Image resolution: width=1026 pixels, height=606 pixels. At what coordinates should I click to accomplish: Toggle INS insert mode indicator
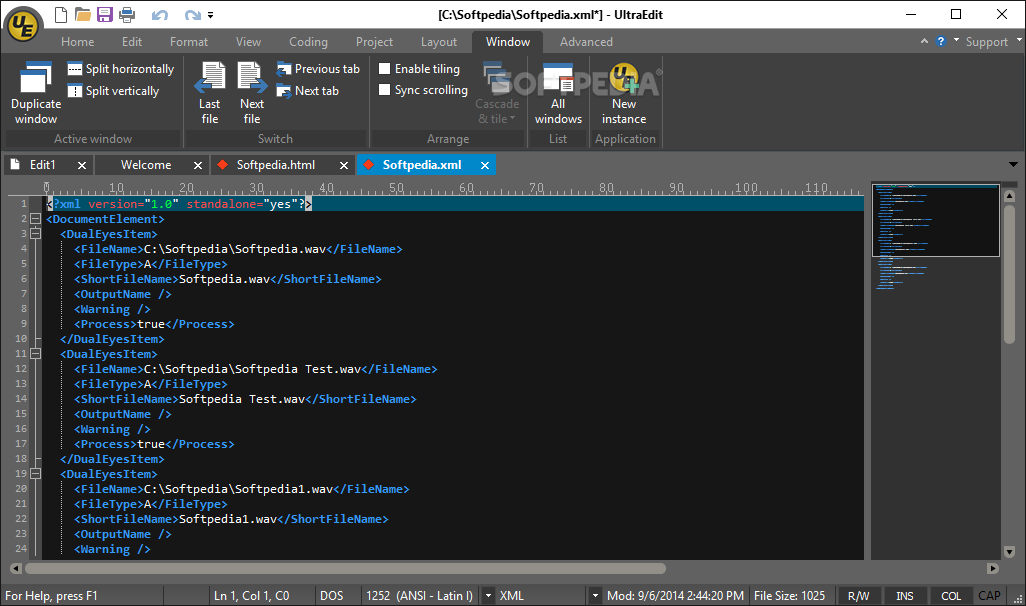tap(905, 596)
